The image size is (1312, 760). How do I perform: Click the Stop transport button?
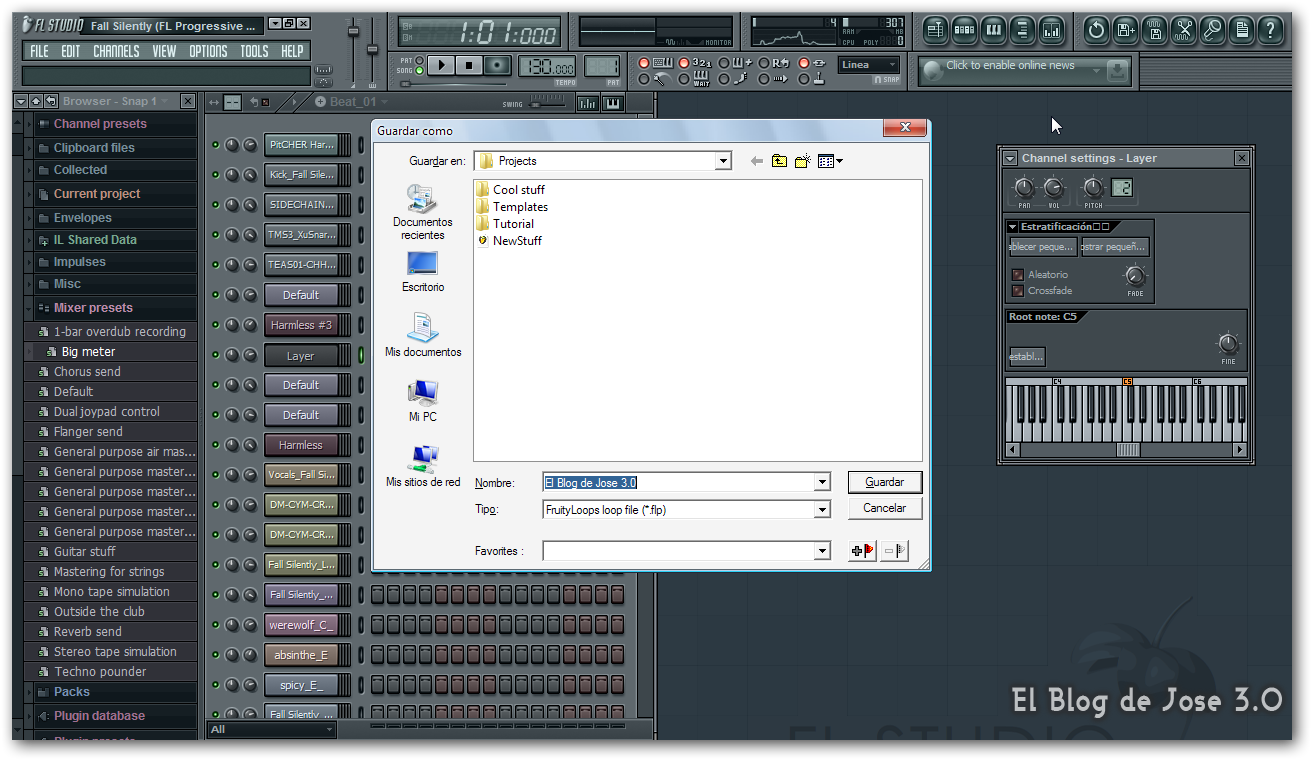(x=468, y=65)
